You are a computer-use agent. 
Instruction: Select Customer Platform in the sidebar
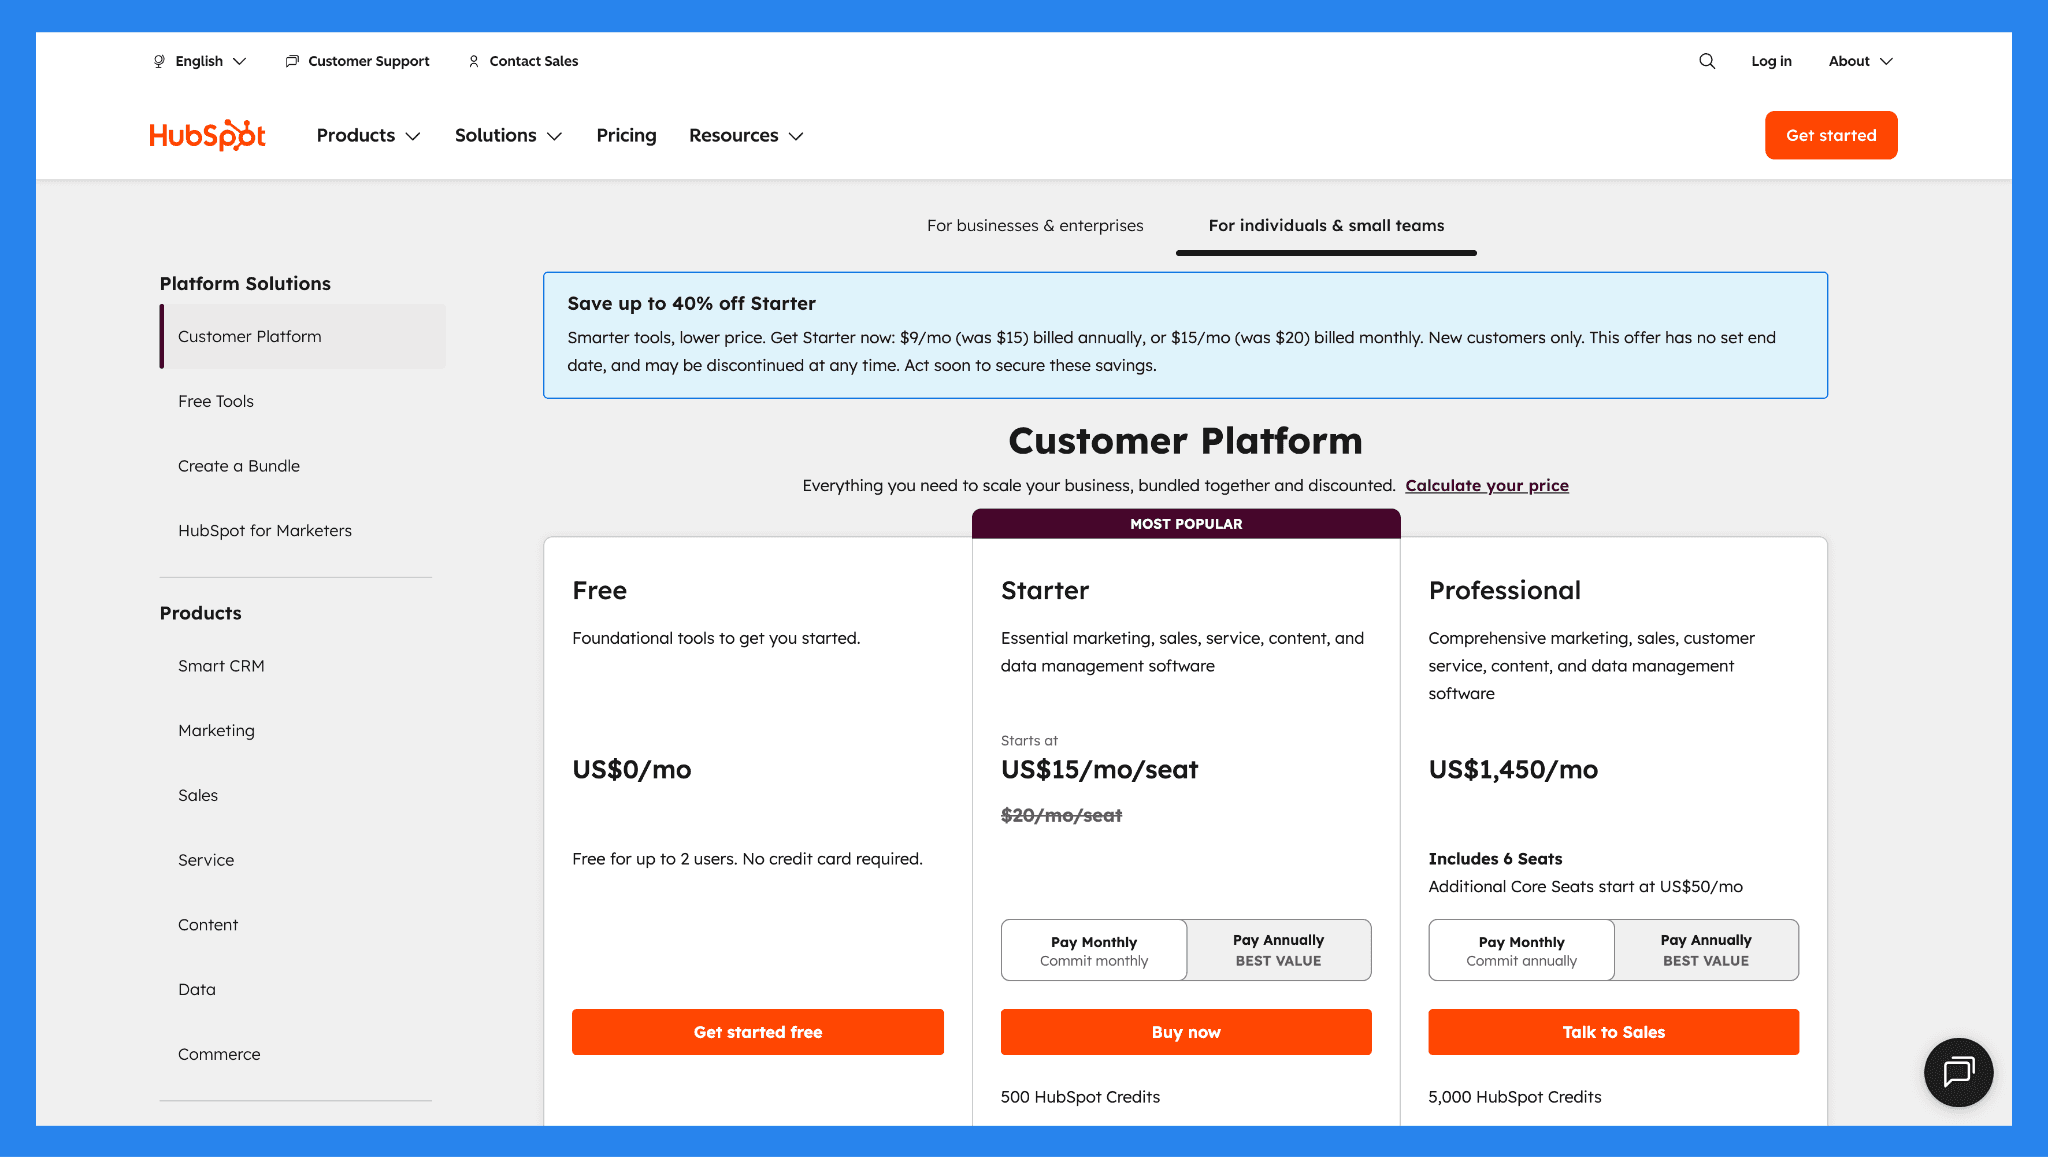click(x=303, y=336)
